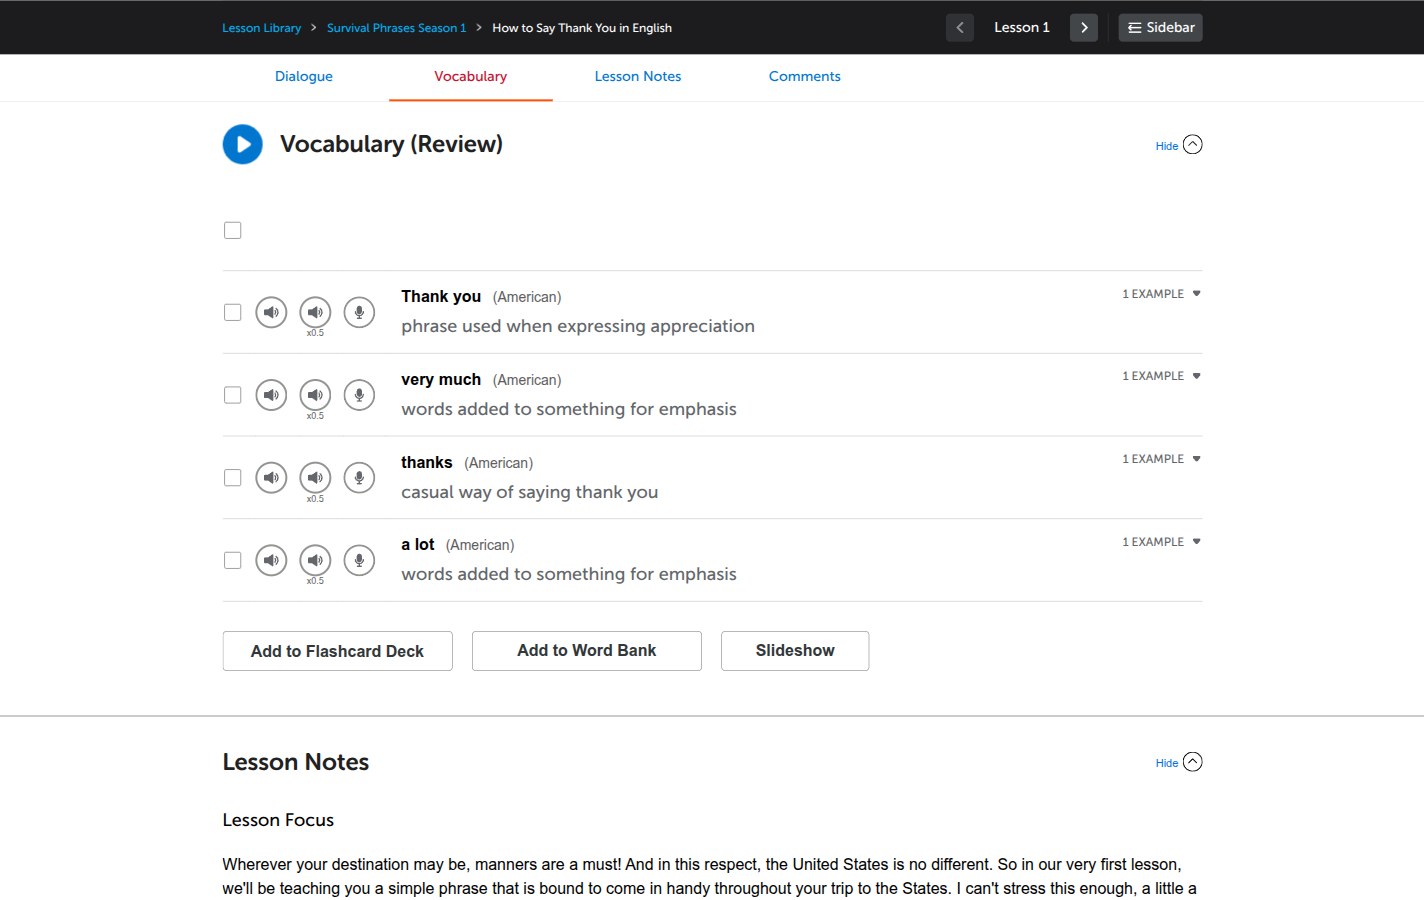The height and width of the screenshot is (900, 1424).
Task: Collapse the Lesson Notes section with Hide
Action: [x=1179, y=762]
